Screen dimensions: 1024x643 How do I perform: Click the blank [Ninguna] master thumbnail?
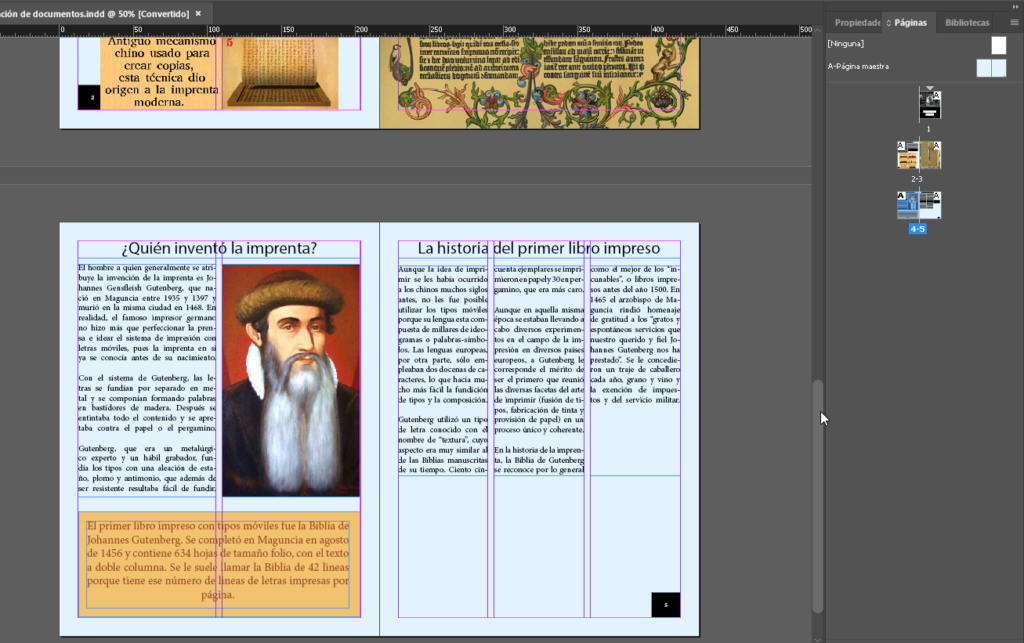coord(999,45)
